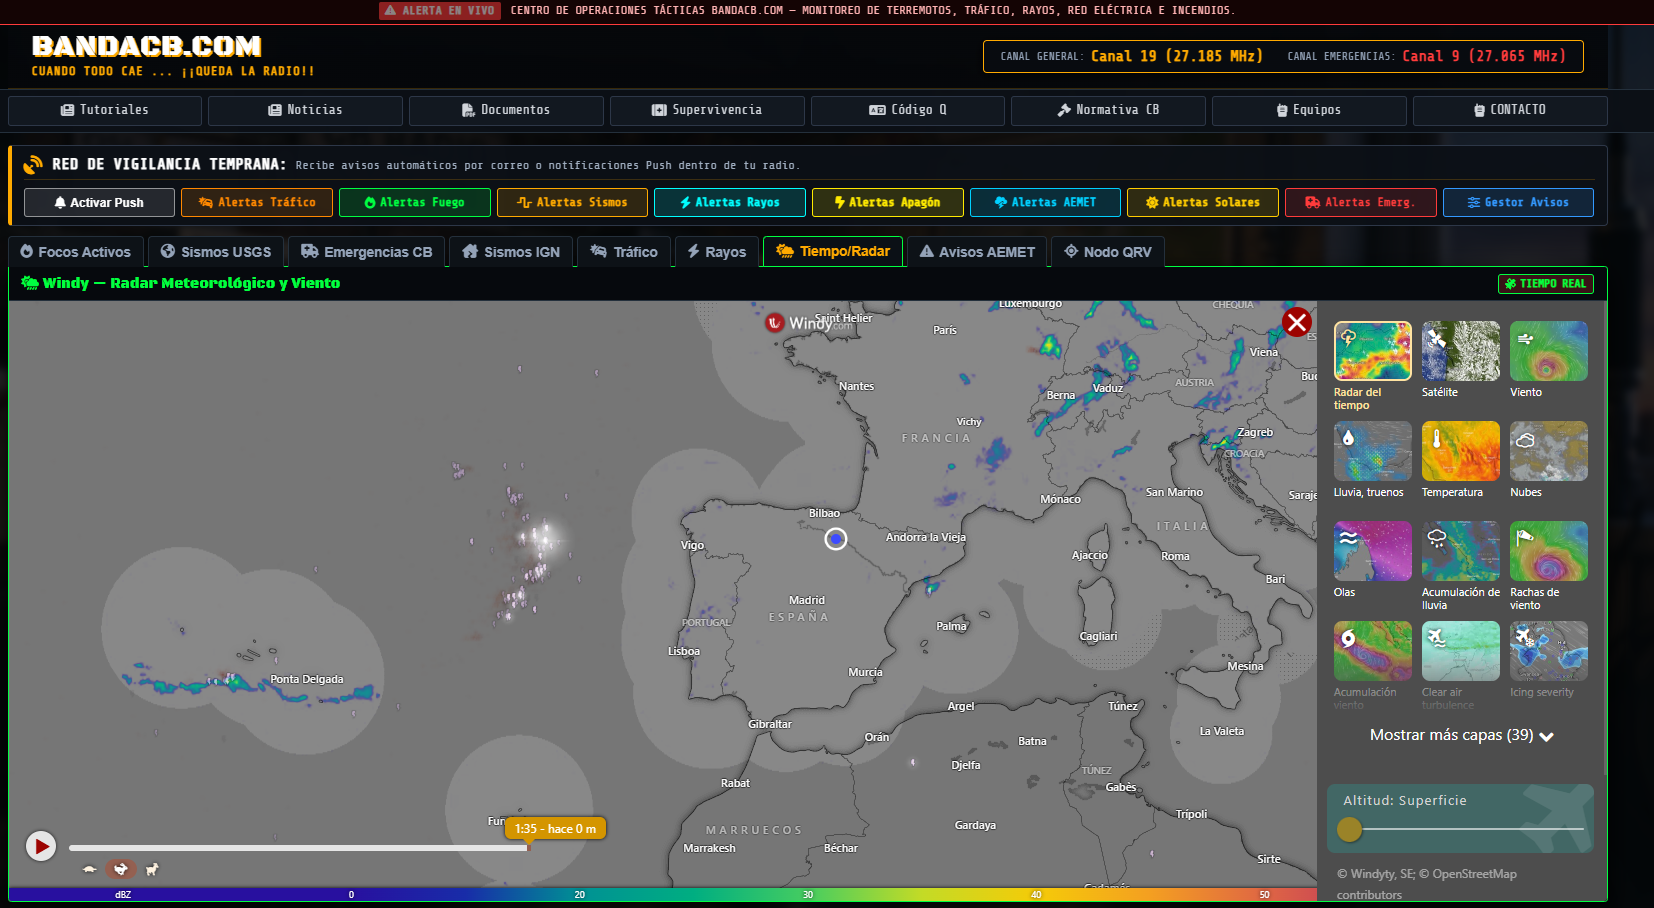Click Alertas Sismos button
This screenshot has height=908, width=1654.
[572, 202]
